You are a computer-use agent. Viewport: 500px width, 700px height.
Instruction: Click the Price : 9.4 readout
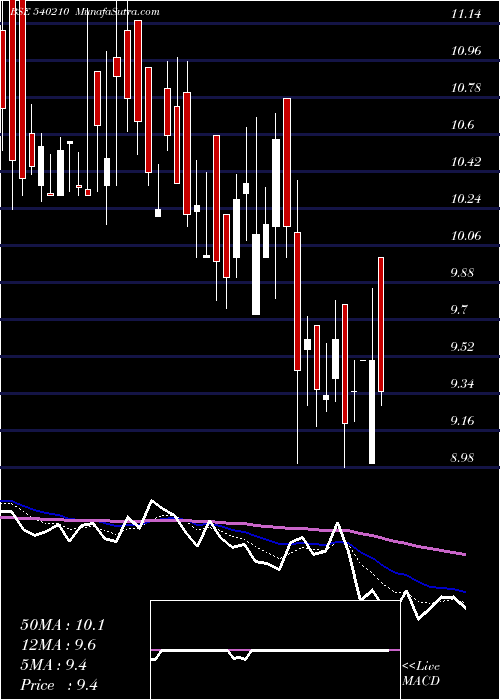[59, 685]
